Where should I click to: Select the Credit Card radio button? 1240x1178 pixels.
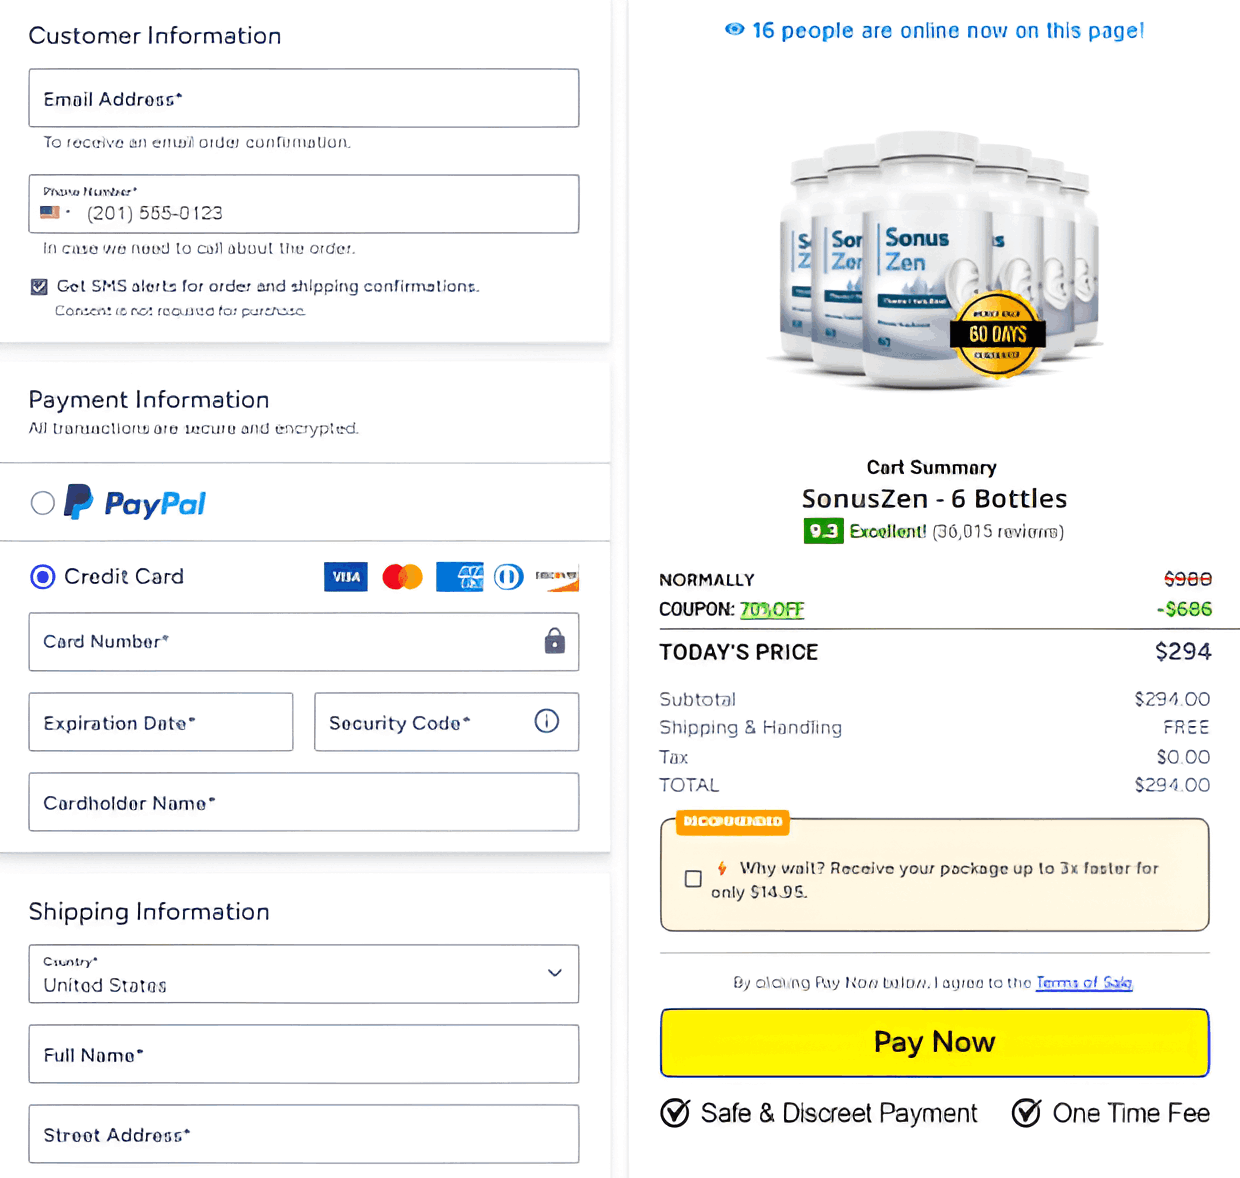pyautogui.click(x=43, y=577)
